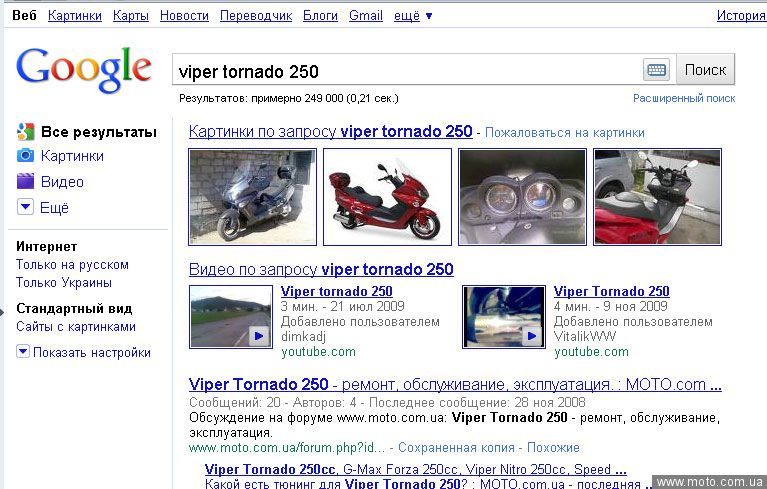
Task: Open the 'ещё' top menu dropdown
Action: point(413,16)
